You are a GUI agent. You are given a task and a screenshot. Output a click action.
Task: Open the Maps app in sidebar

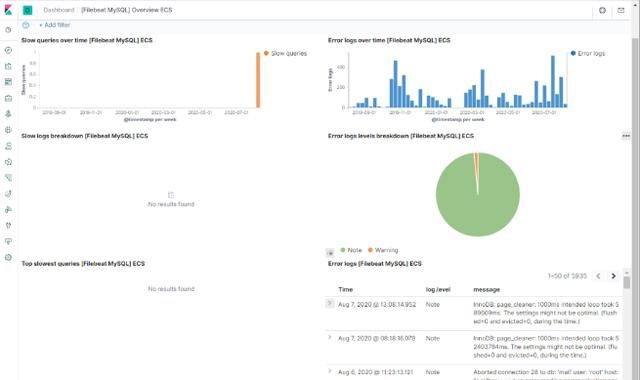click(8, 114)
